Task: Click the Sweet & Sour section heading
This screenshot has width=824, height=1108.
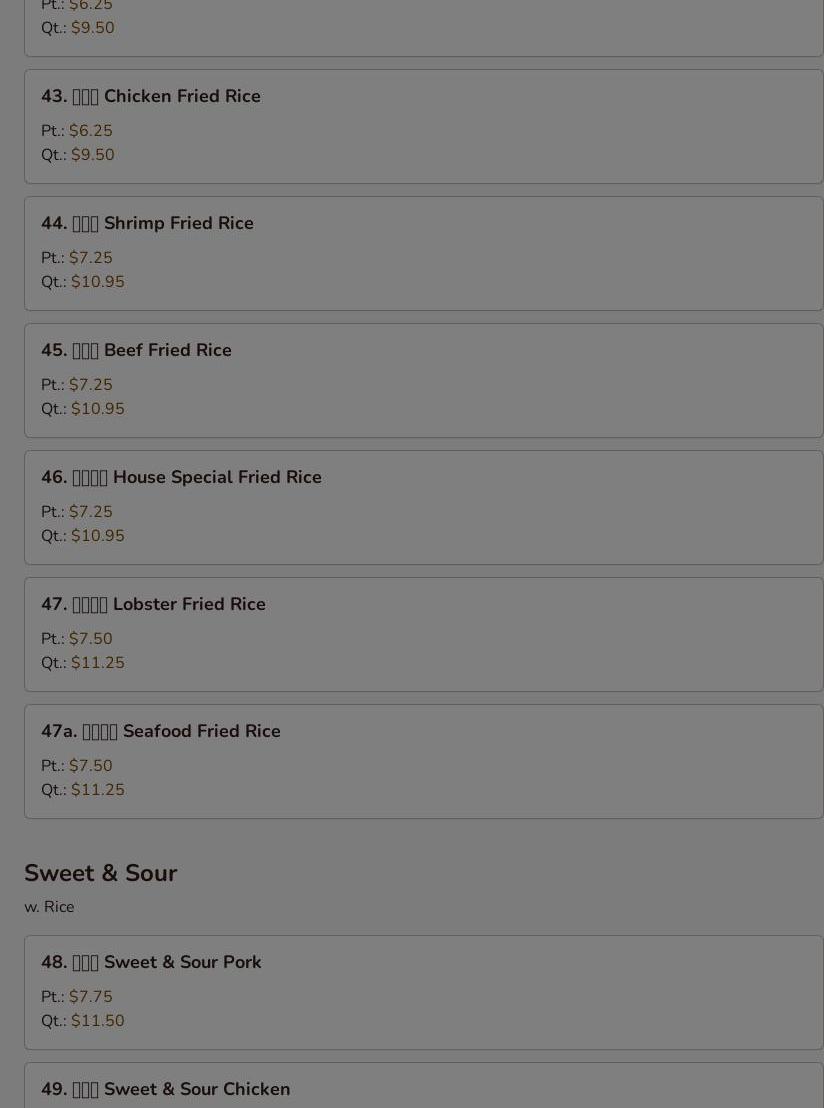Action: pyautogui.click(x=100, y=873)
